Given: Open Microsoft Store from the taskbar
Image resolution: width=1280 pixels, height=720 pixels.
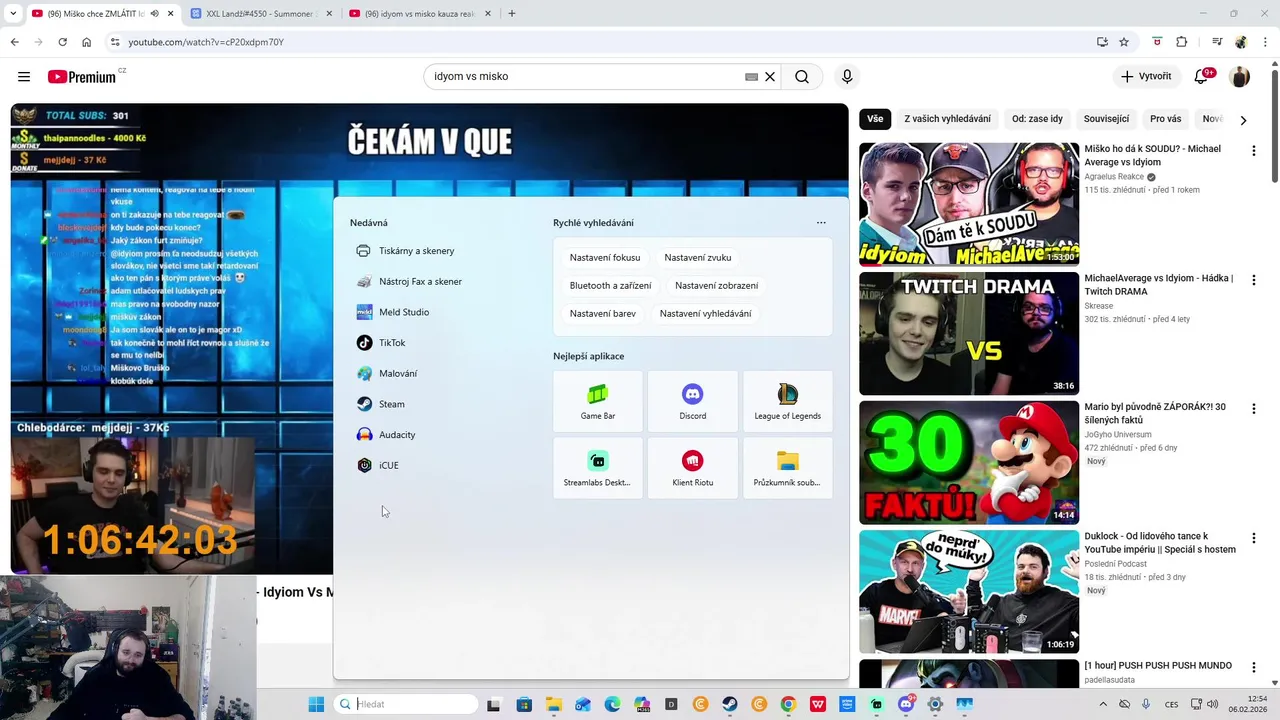Looking at the screenshot, I should click(x=524, y=704).
